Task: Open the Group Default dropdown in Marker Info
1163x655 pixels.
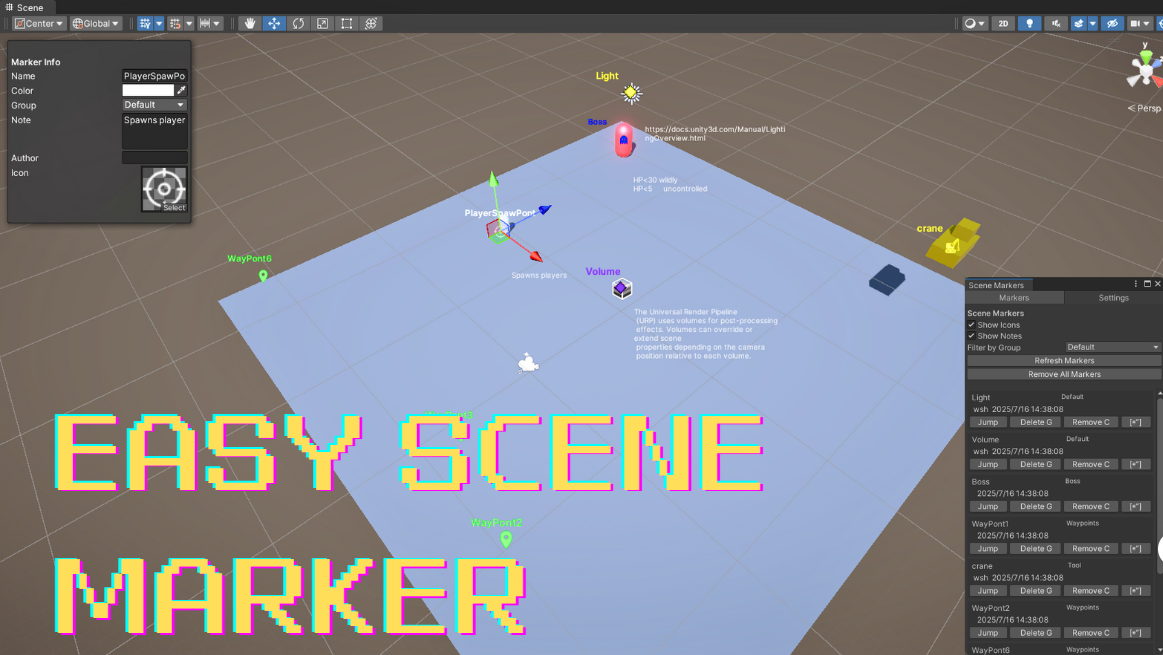Action: tap(154, 105)
